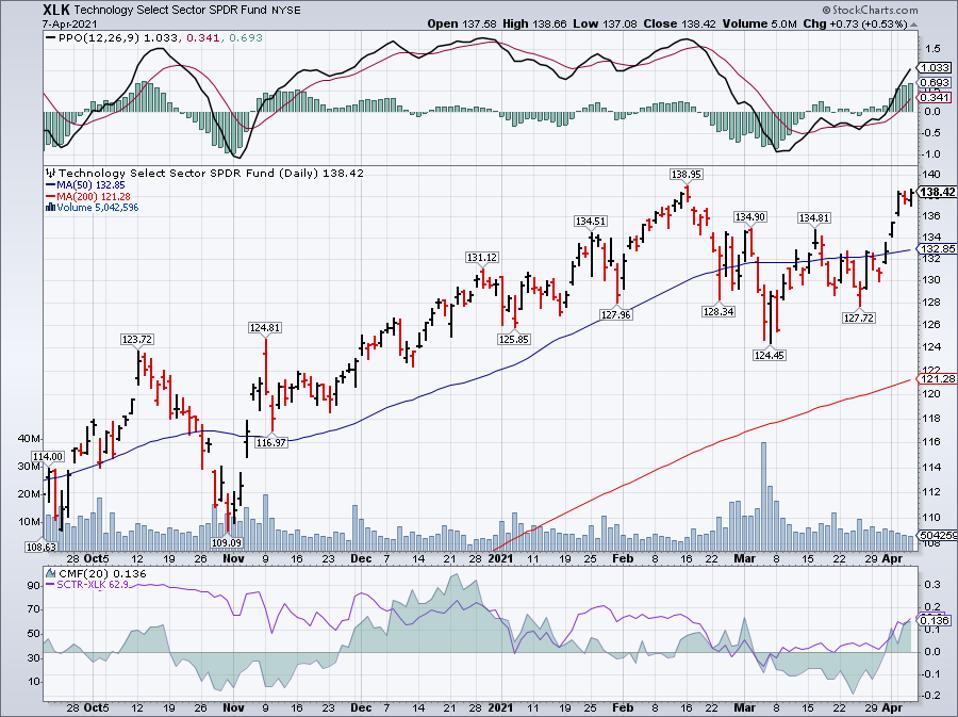Click the 138.42 last-price tag on right axis
The image size is (958, 717).
coord(937,192)
